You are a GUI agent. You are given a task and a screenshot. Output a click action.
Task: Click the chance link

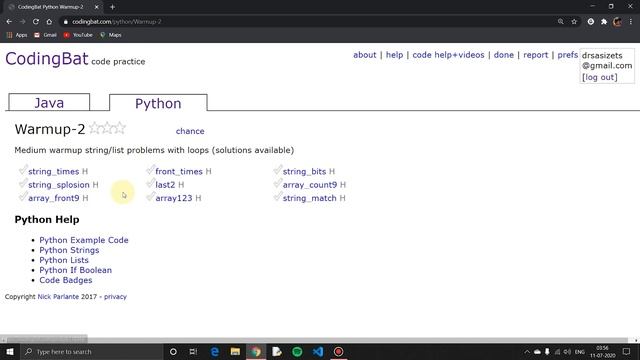(x=190, y=131)
